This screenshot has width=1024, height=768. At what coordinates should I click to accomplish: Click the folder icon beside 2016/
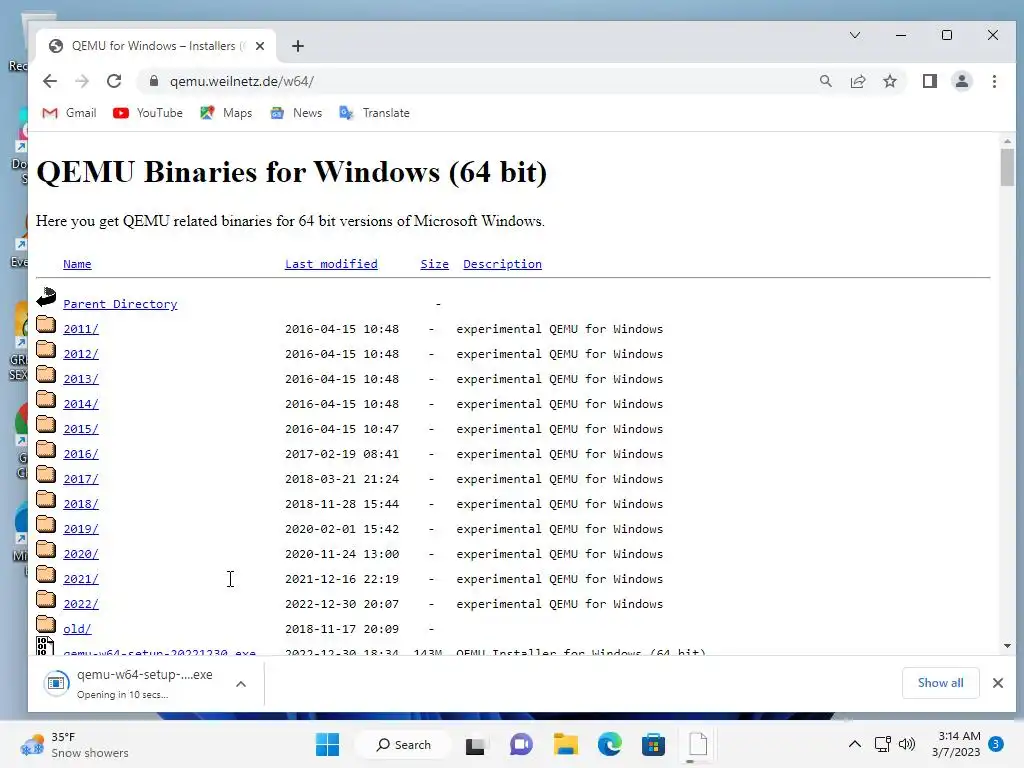point(46,449)
